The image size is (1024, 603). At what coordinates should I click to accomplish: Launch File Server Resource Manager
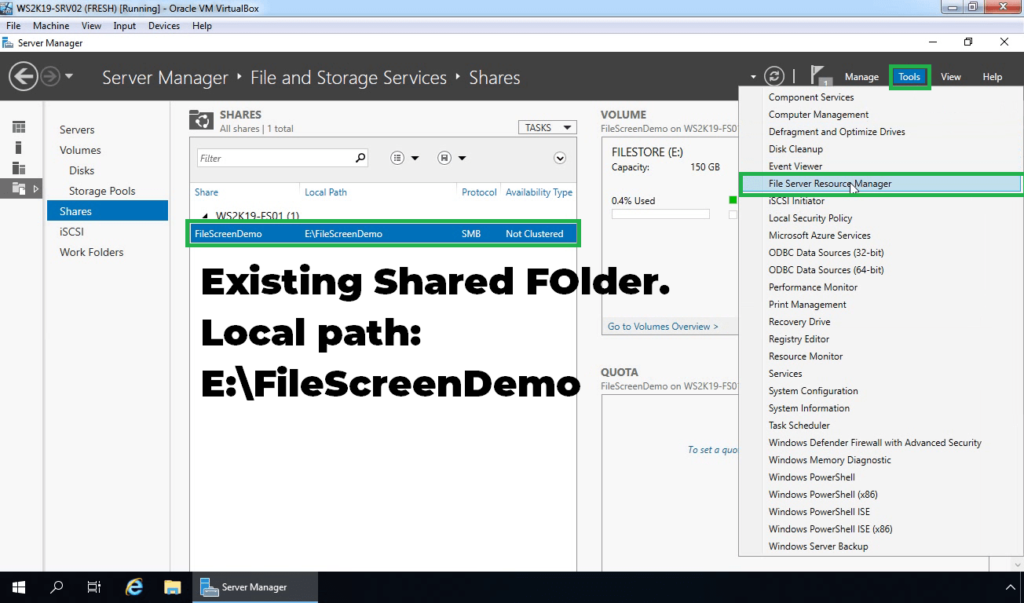coord(880,184)
